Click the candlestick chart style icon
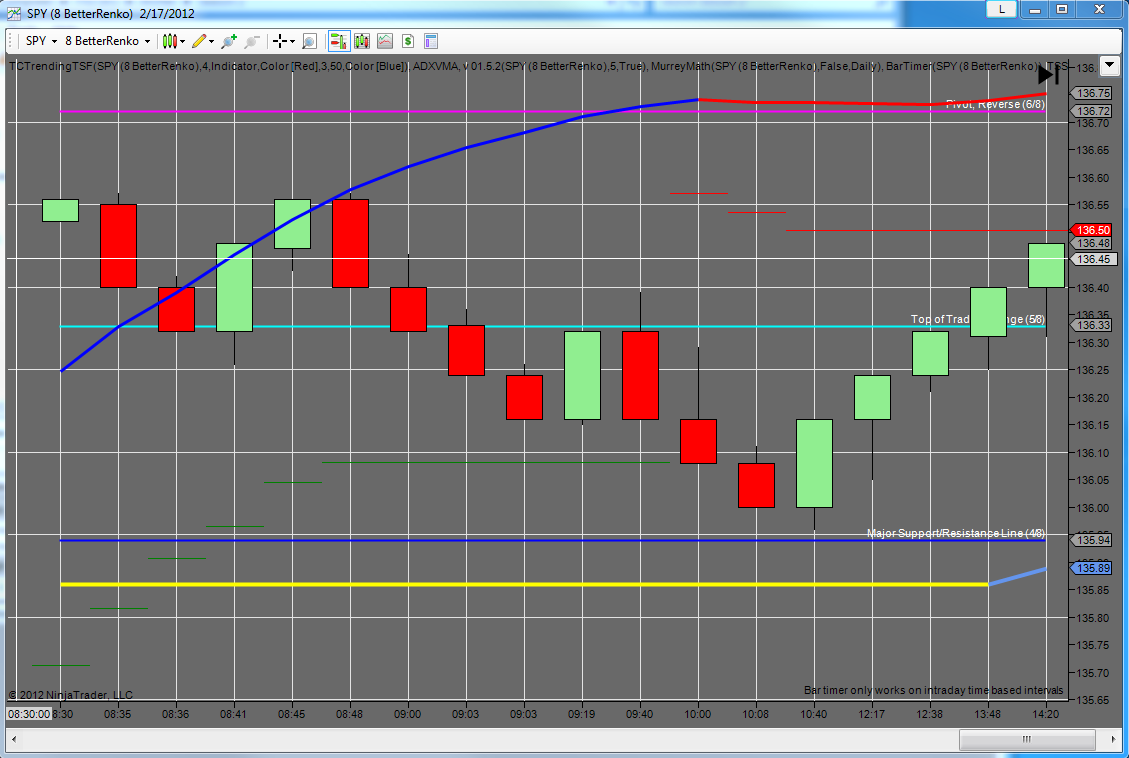 coord(169,41)
